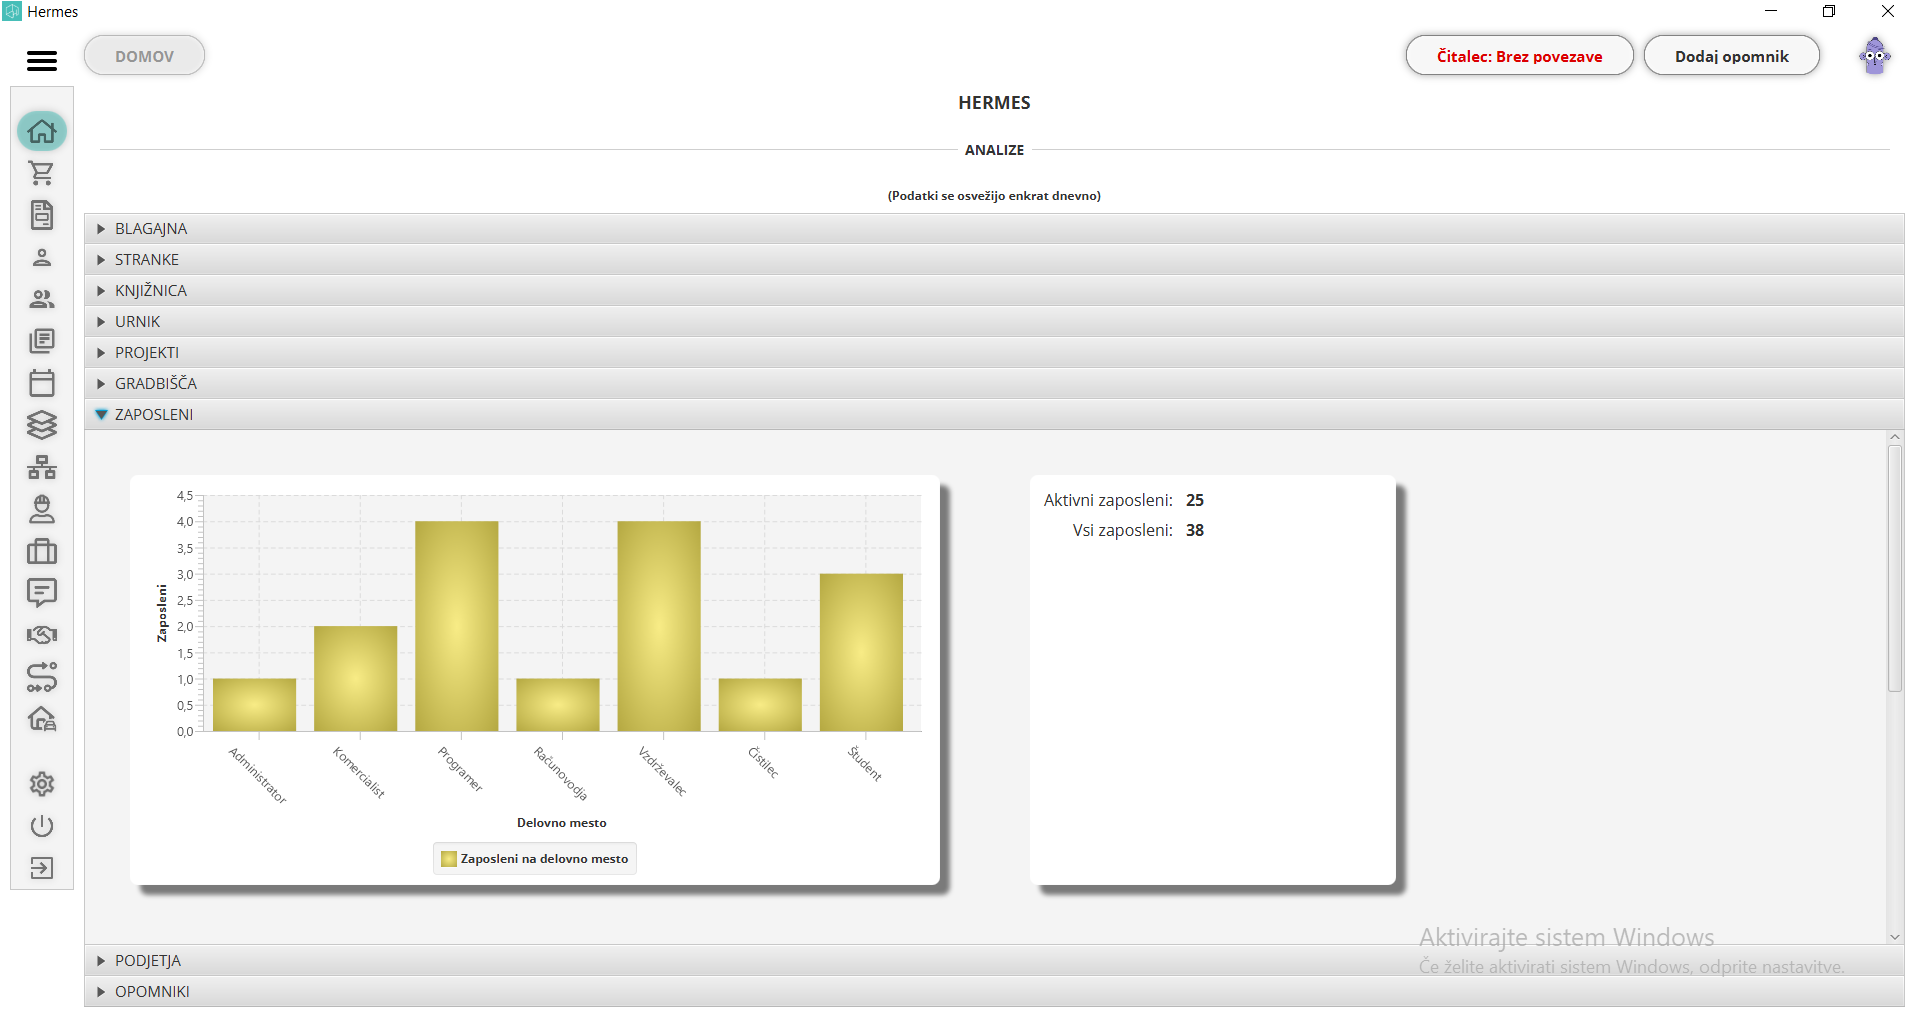The height and width of the screenshot is (1024, 1920).
Task: Expand the GRADBIŠČA section
Action: pyautogui.click(x=994, y=384)
